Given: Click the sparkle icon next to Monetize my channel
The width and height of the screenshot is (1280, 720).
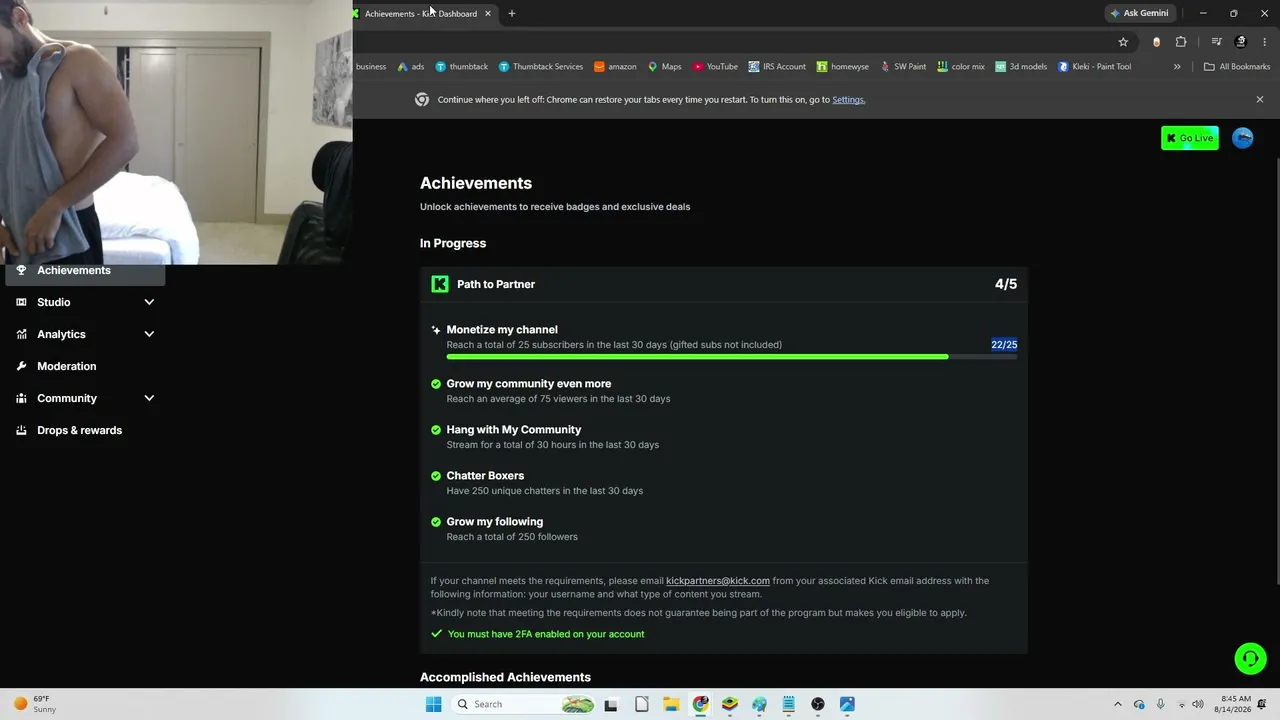Looking at the screenshot, I should click(436, 330).
